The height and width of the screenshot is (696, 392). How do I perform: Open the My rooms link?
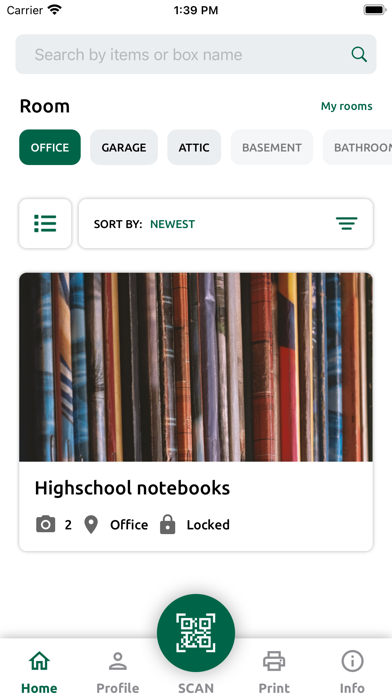[347, 106]
